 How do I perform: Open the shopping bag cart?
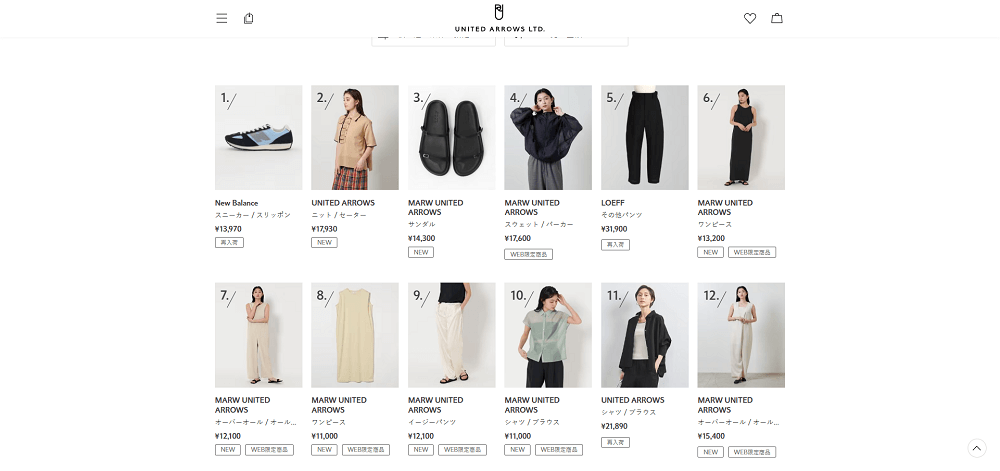point(777,18)
